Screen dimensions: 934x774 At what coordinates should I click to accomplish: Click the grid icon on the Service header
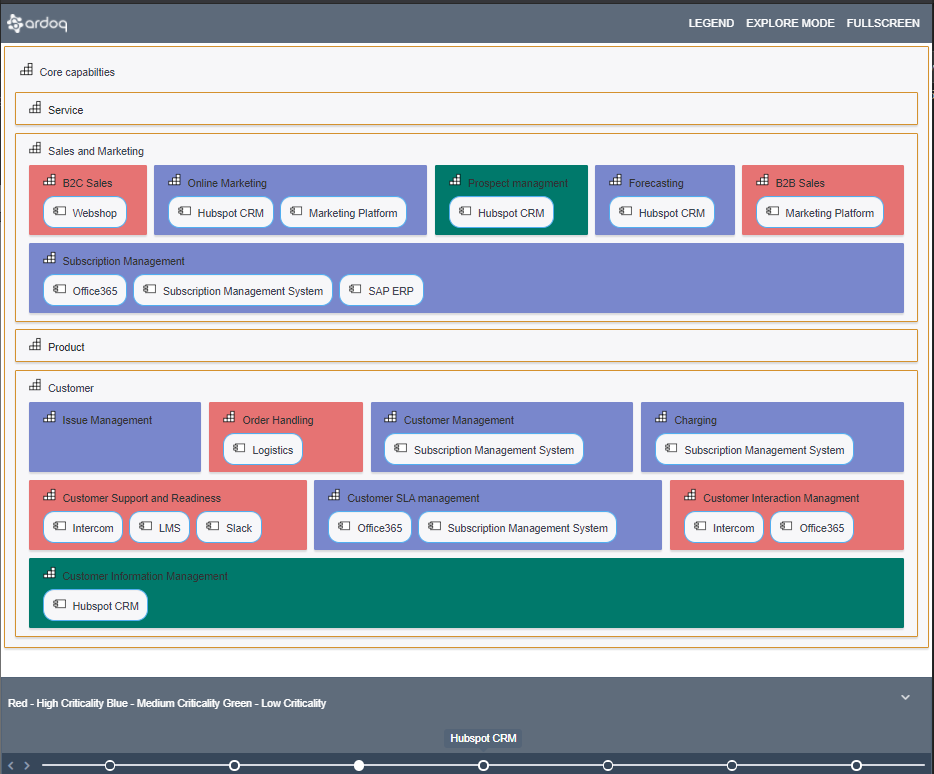35,107
